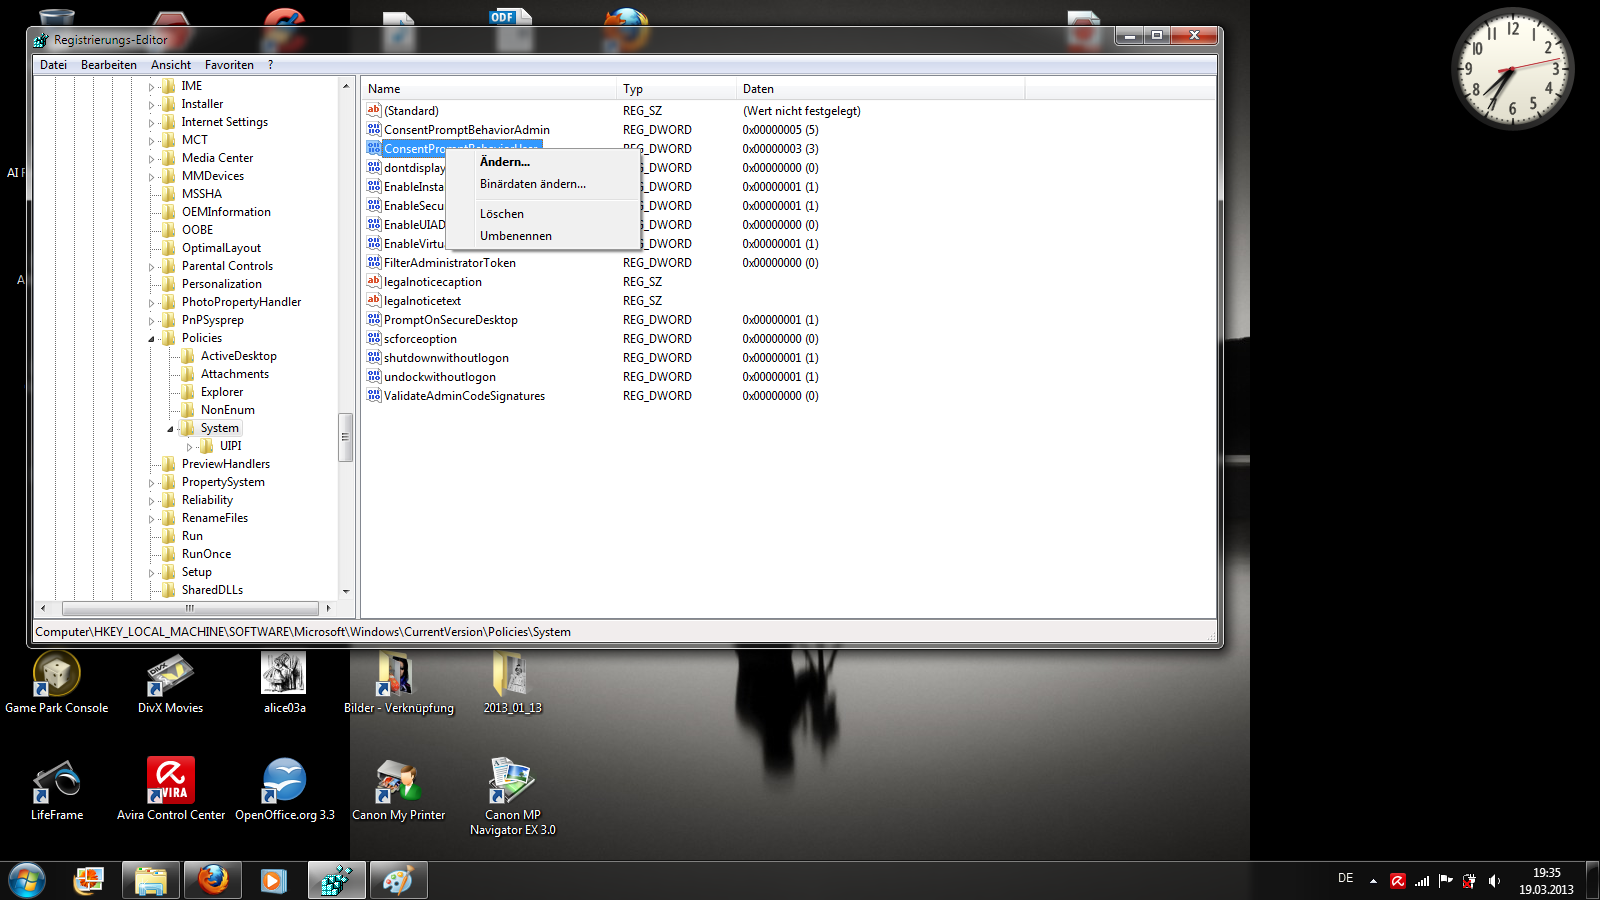Select the ActiveDesktop key

[238, 356]
